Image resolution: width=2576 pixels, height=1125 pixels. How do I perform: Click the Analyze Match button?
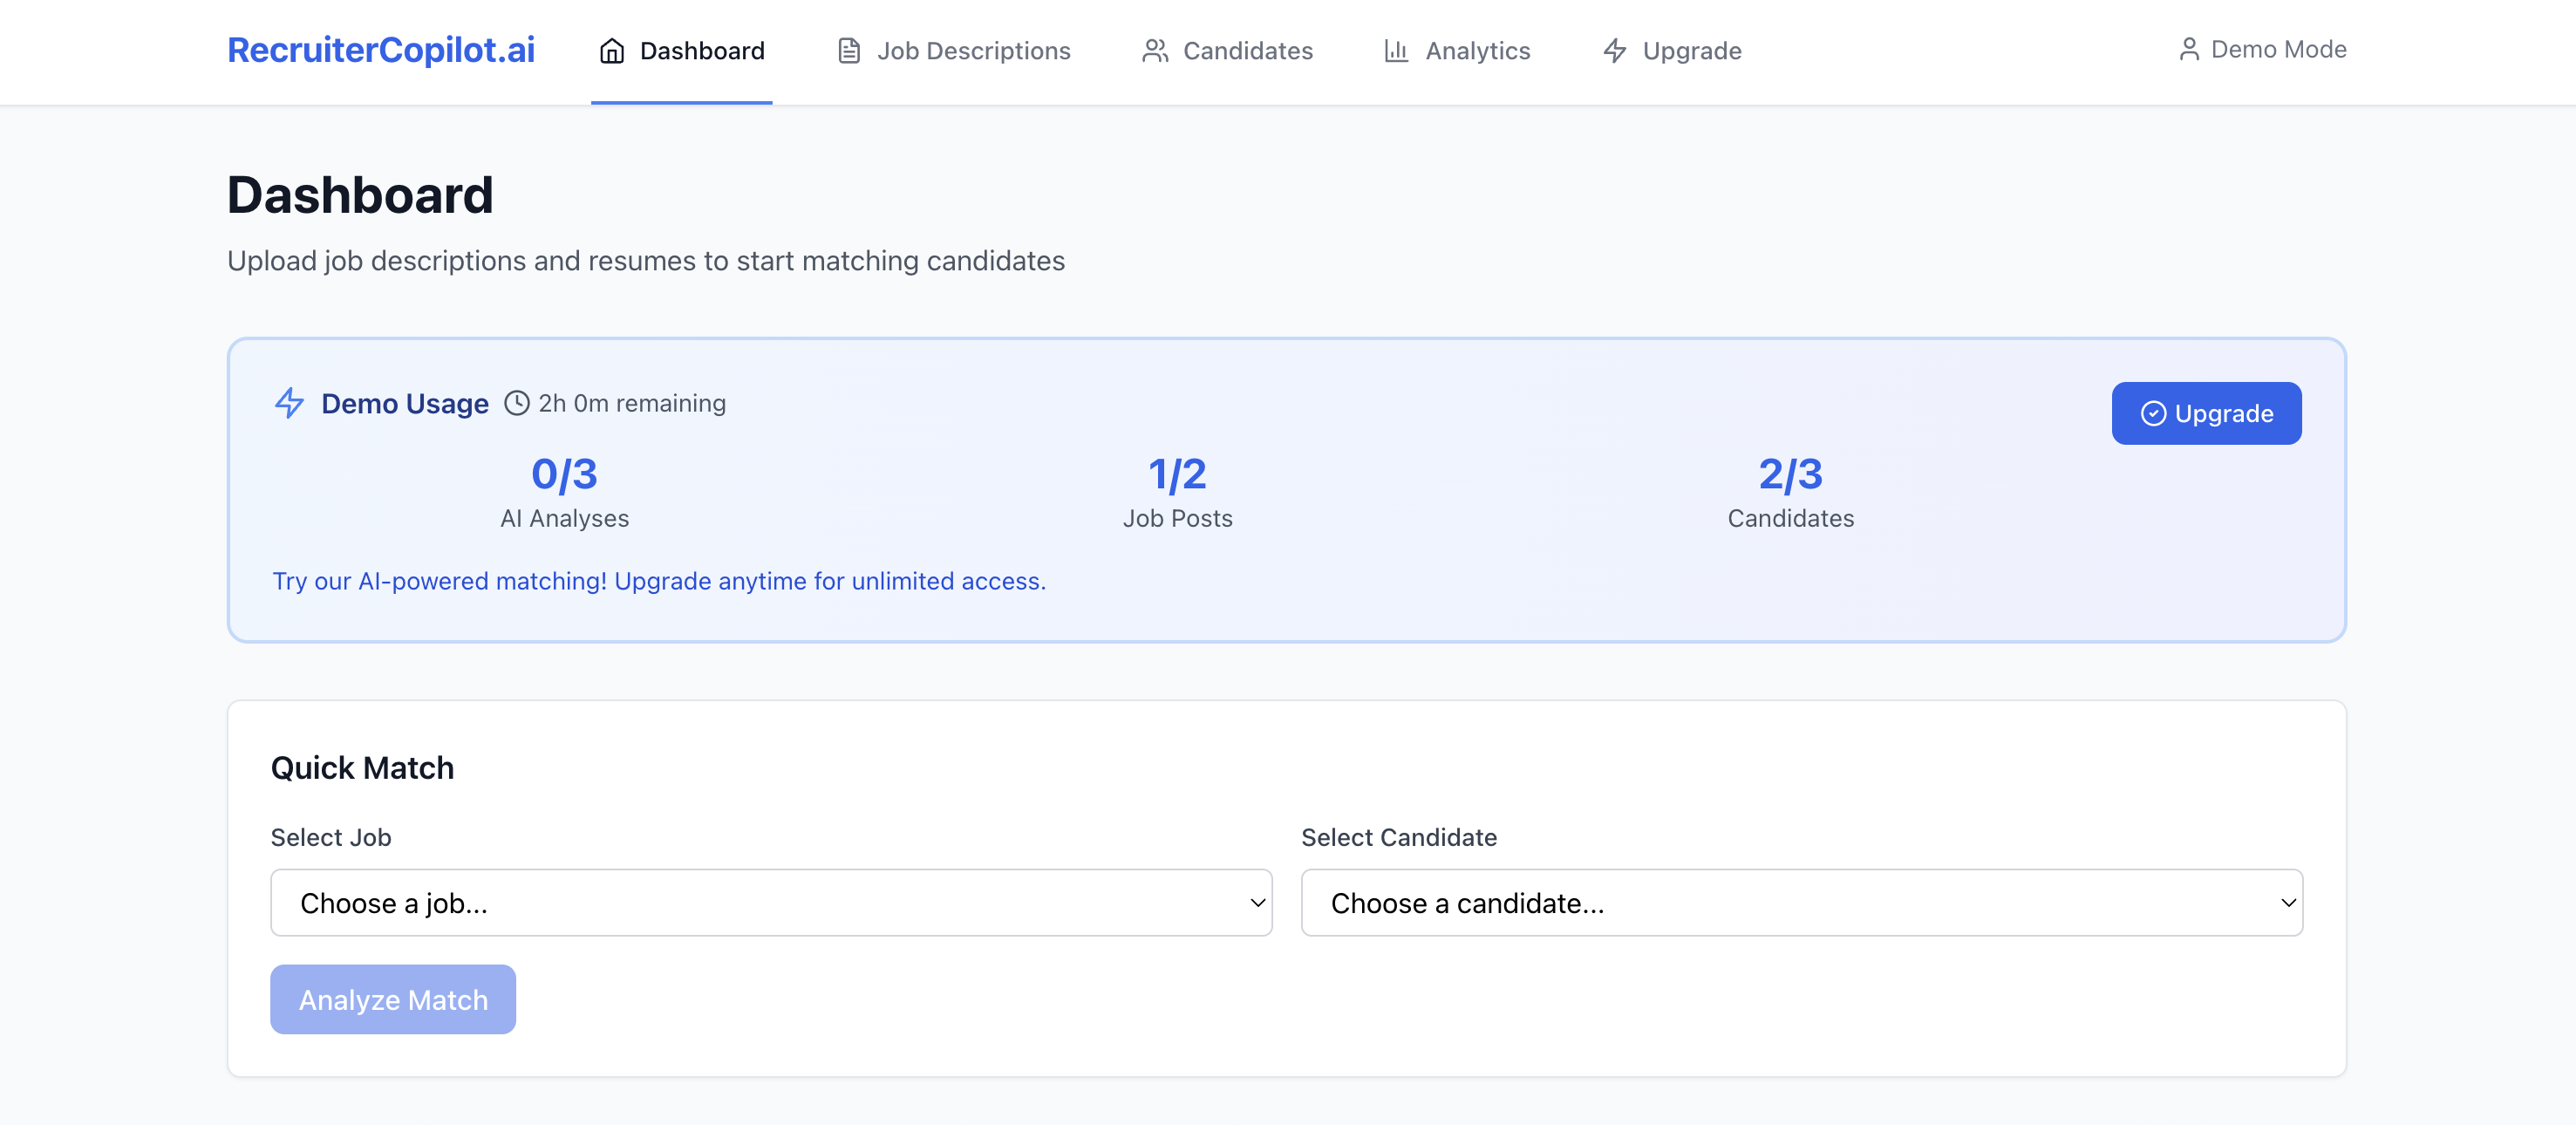pyautogui.click(x=393, y=999)
